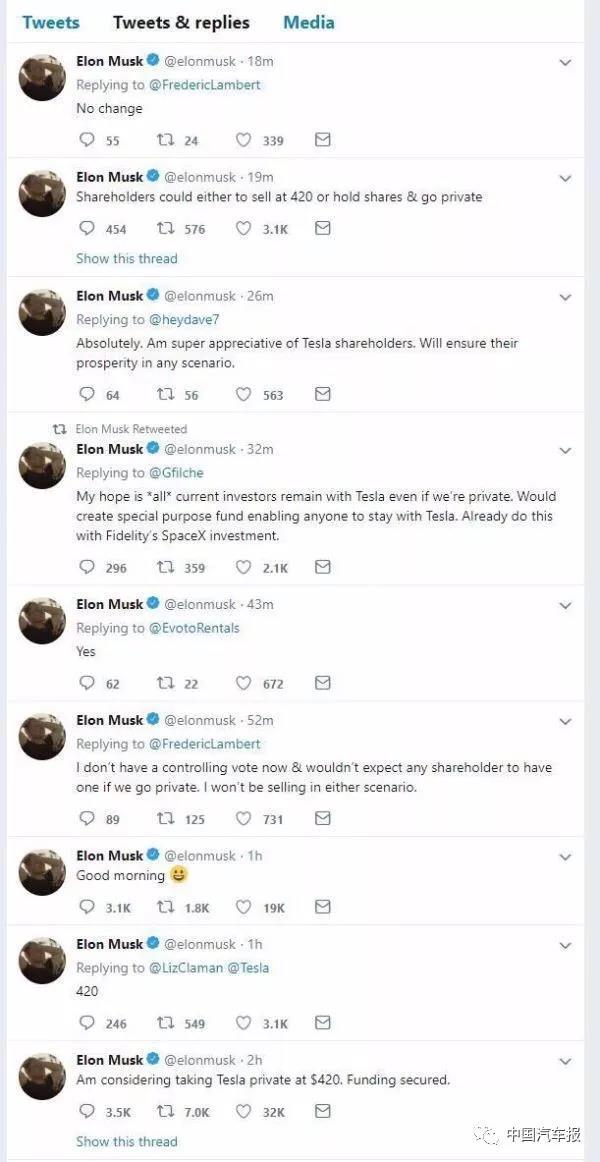Click 'Show this thread' under Shareholders tweet

coord(126,258)
